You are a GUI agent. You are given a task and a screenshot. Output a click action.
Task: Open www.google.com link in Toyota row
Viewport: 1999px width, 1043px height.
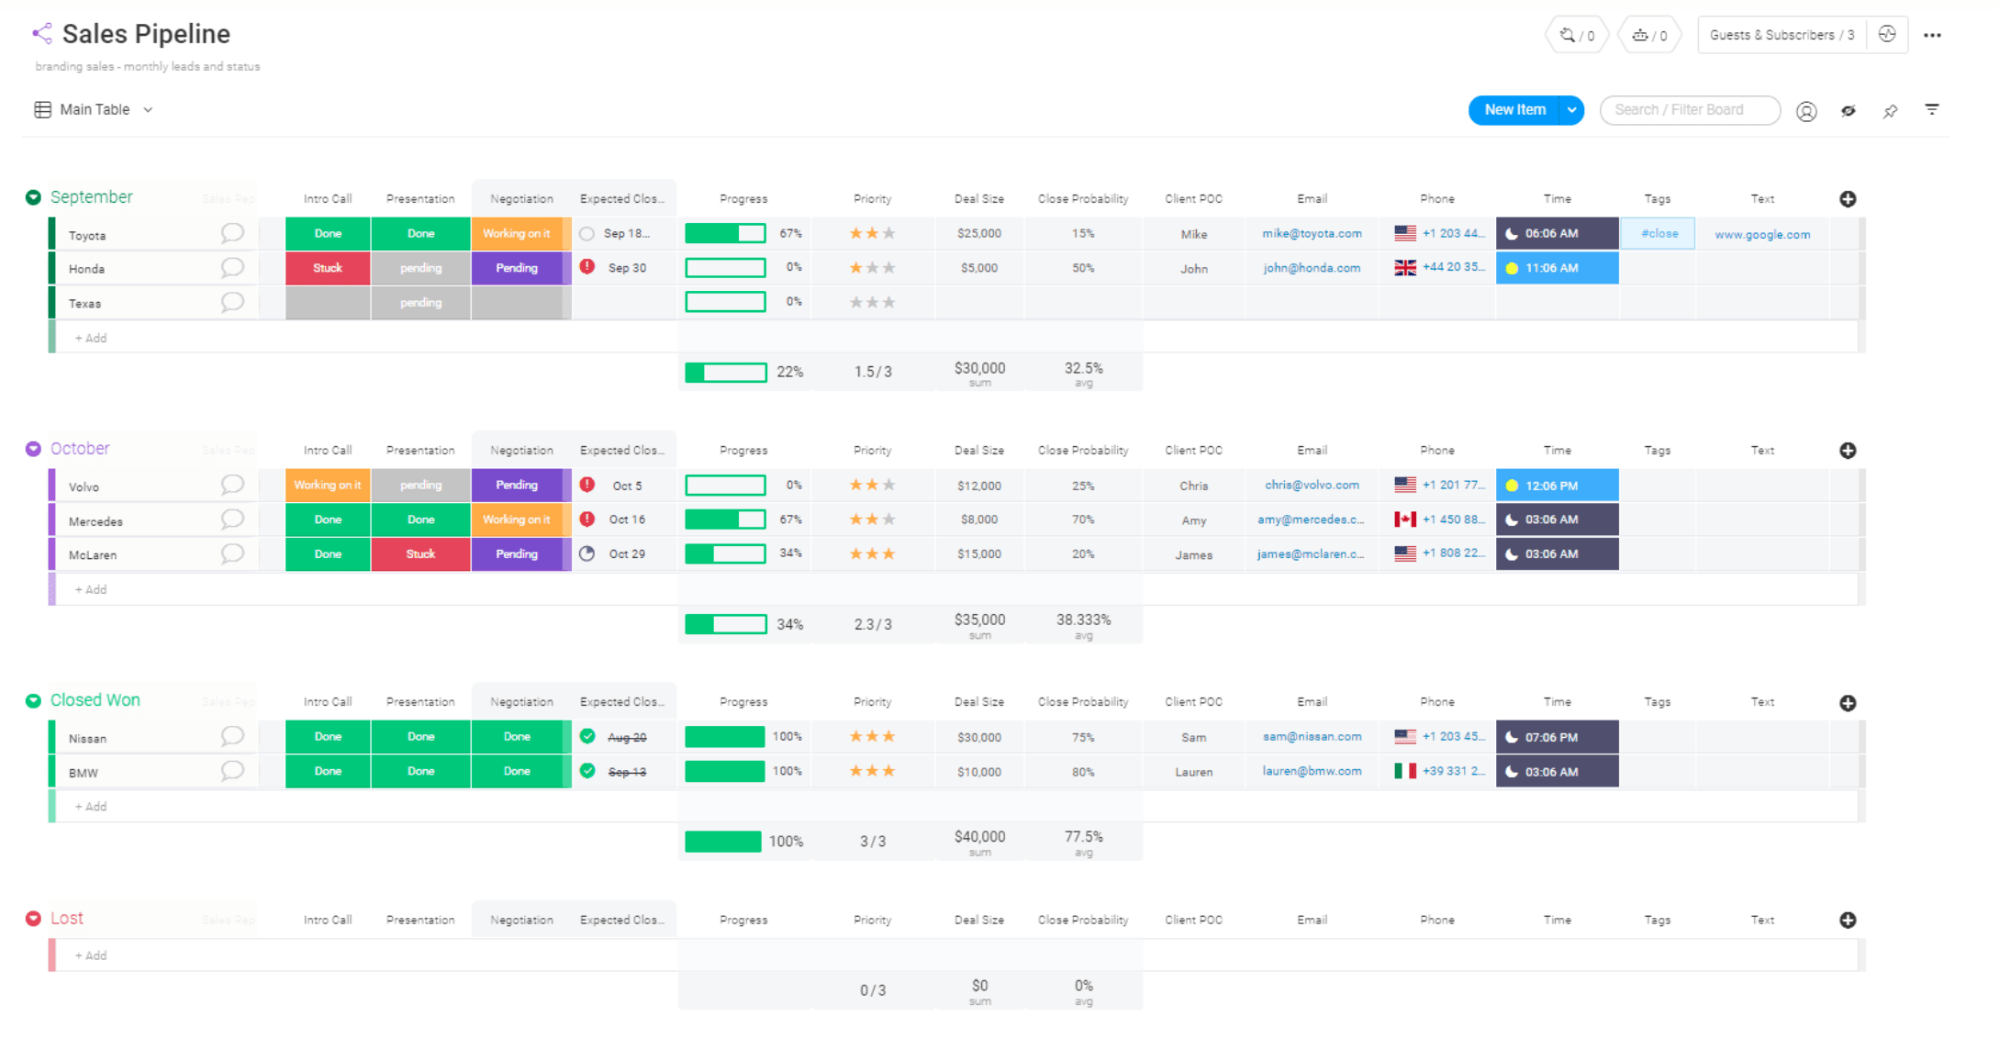(1762, 235)
